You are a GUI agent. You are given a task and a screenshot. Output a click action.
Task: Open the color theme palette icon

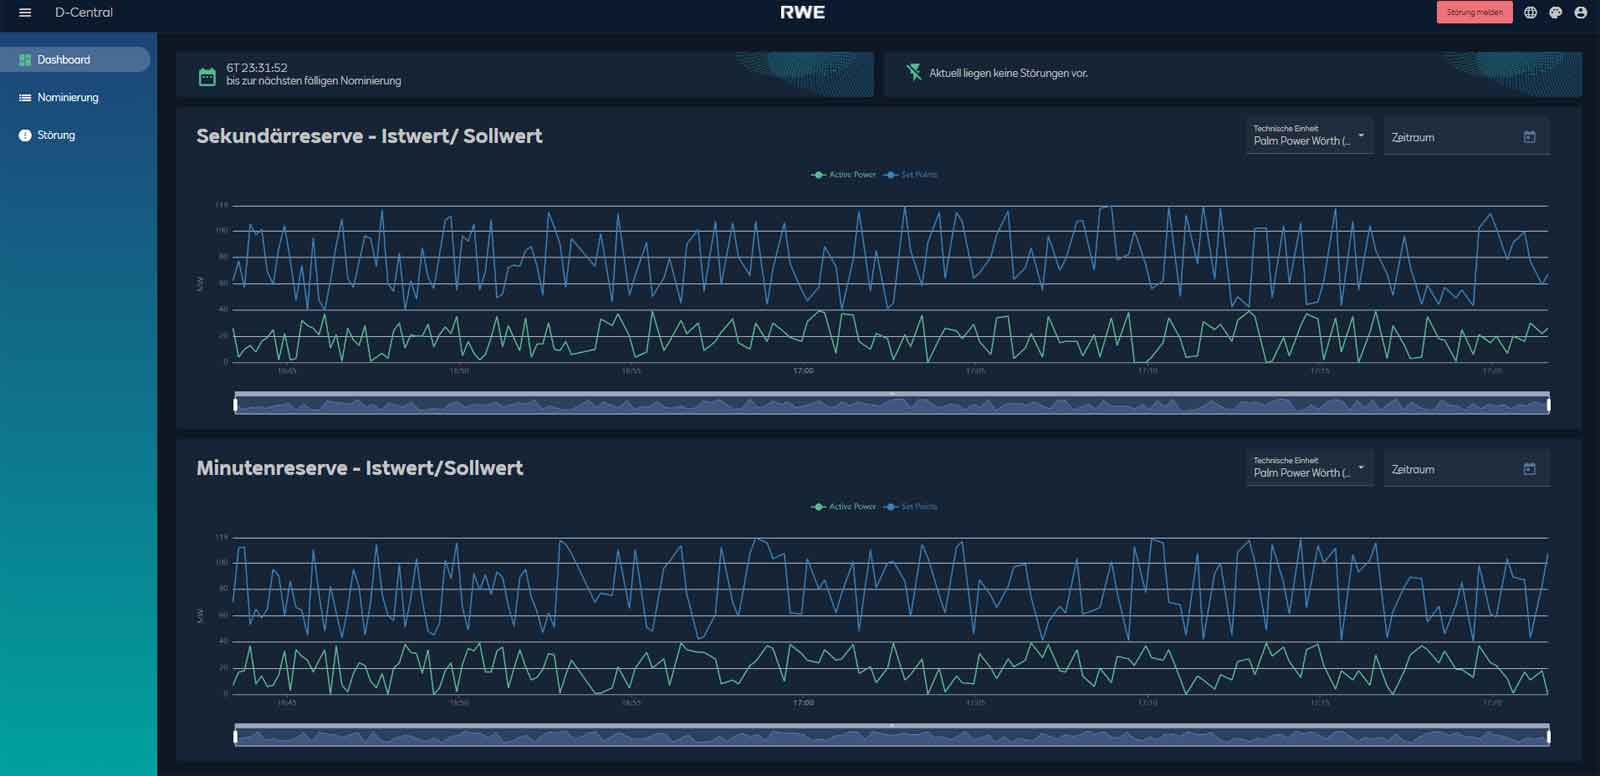click(x=1555, y=13)
